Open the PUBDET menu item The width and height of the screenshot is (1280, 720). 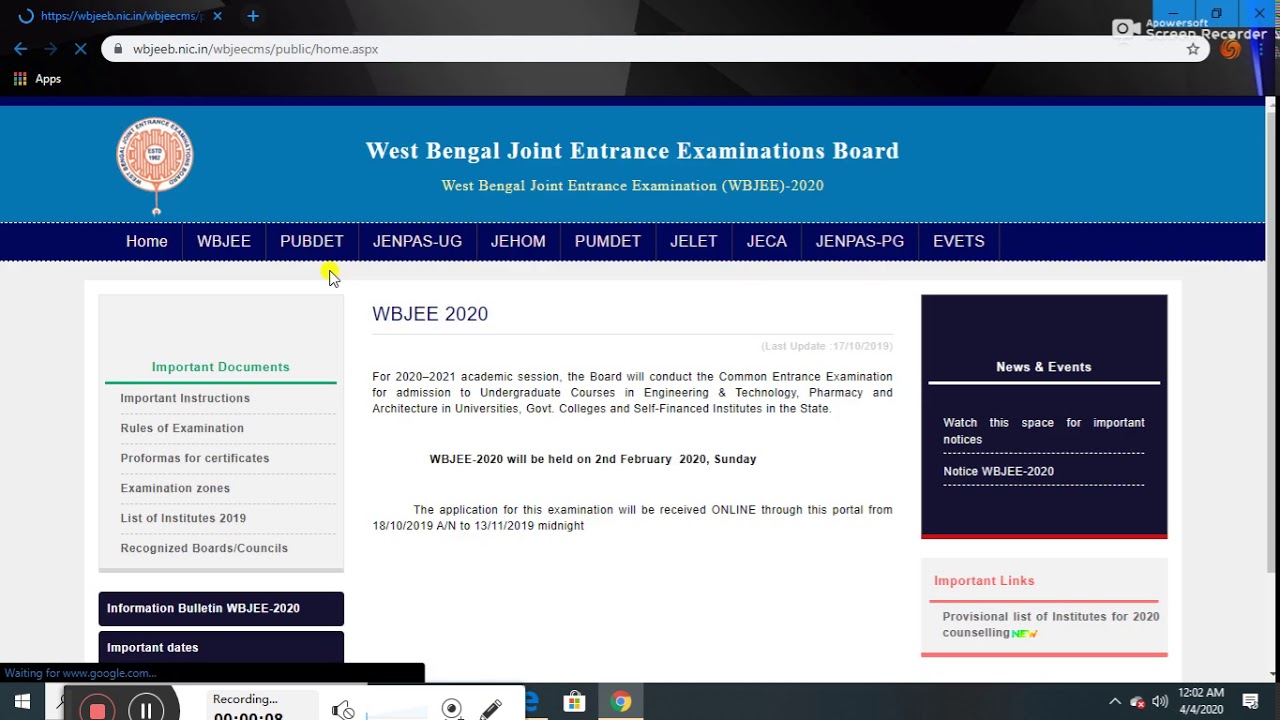pyautogui.click(x=312, y=241)
